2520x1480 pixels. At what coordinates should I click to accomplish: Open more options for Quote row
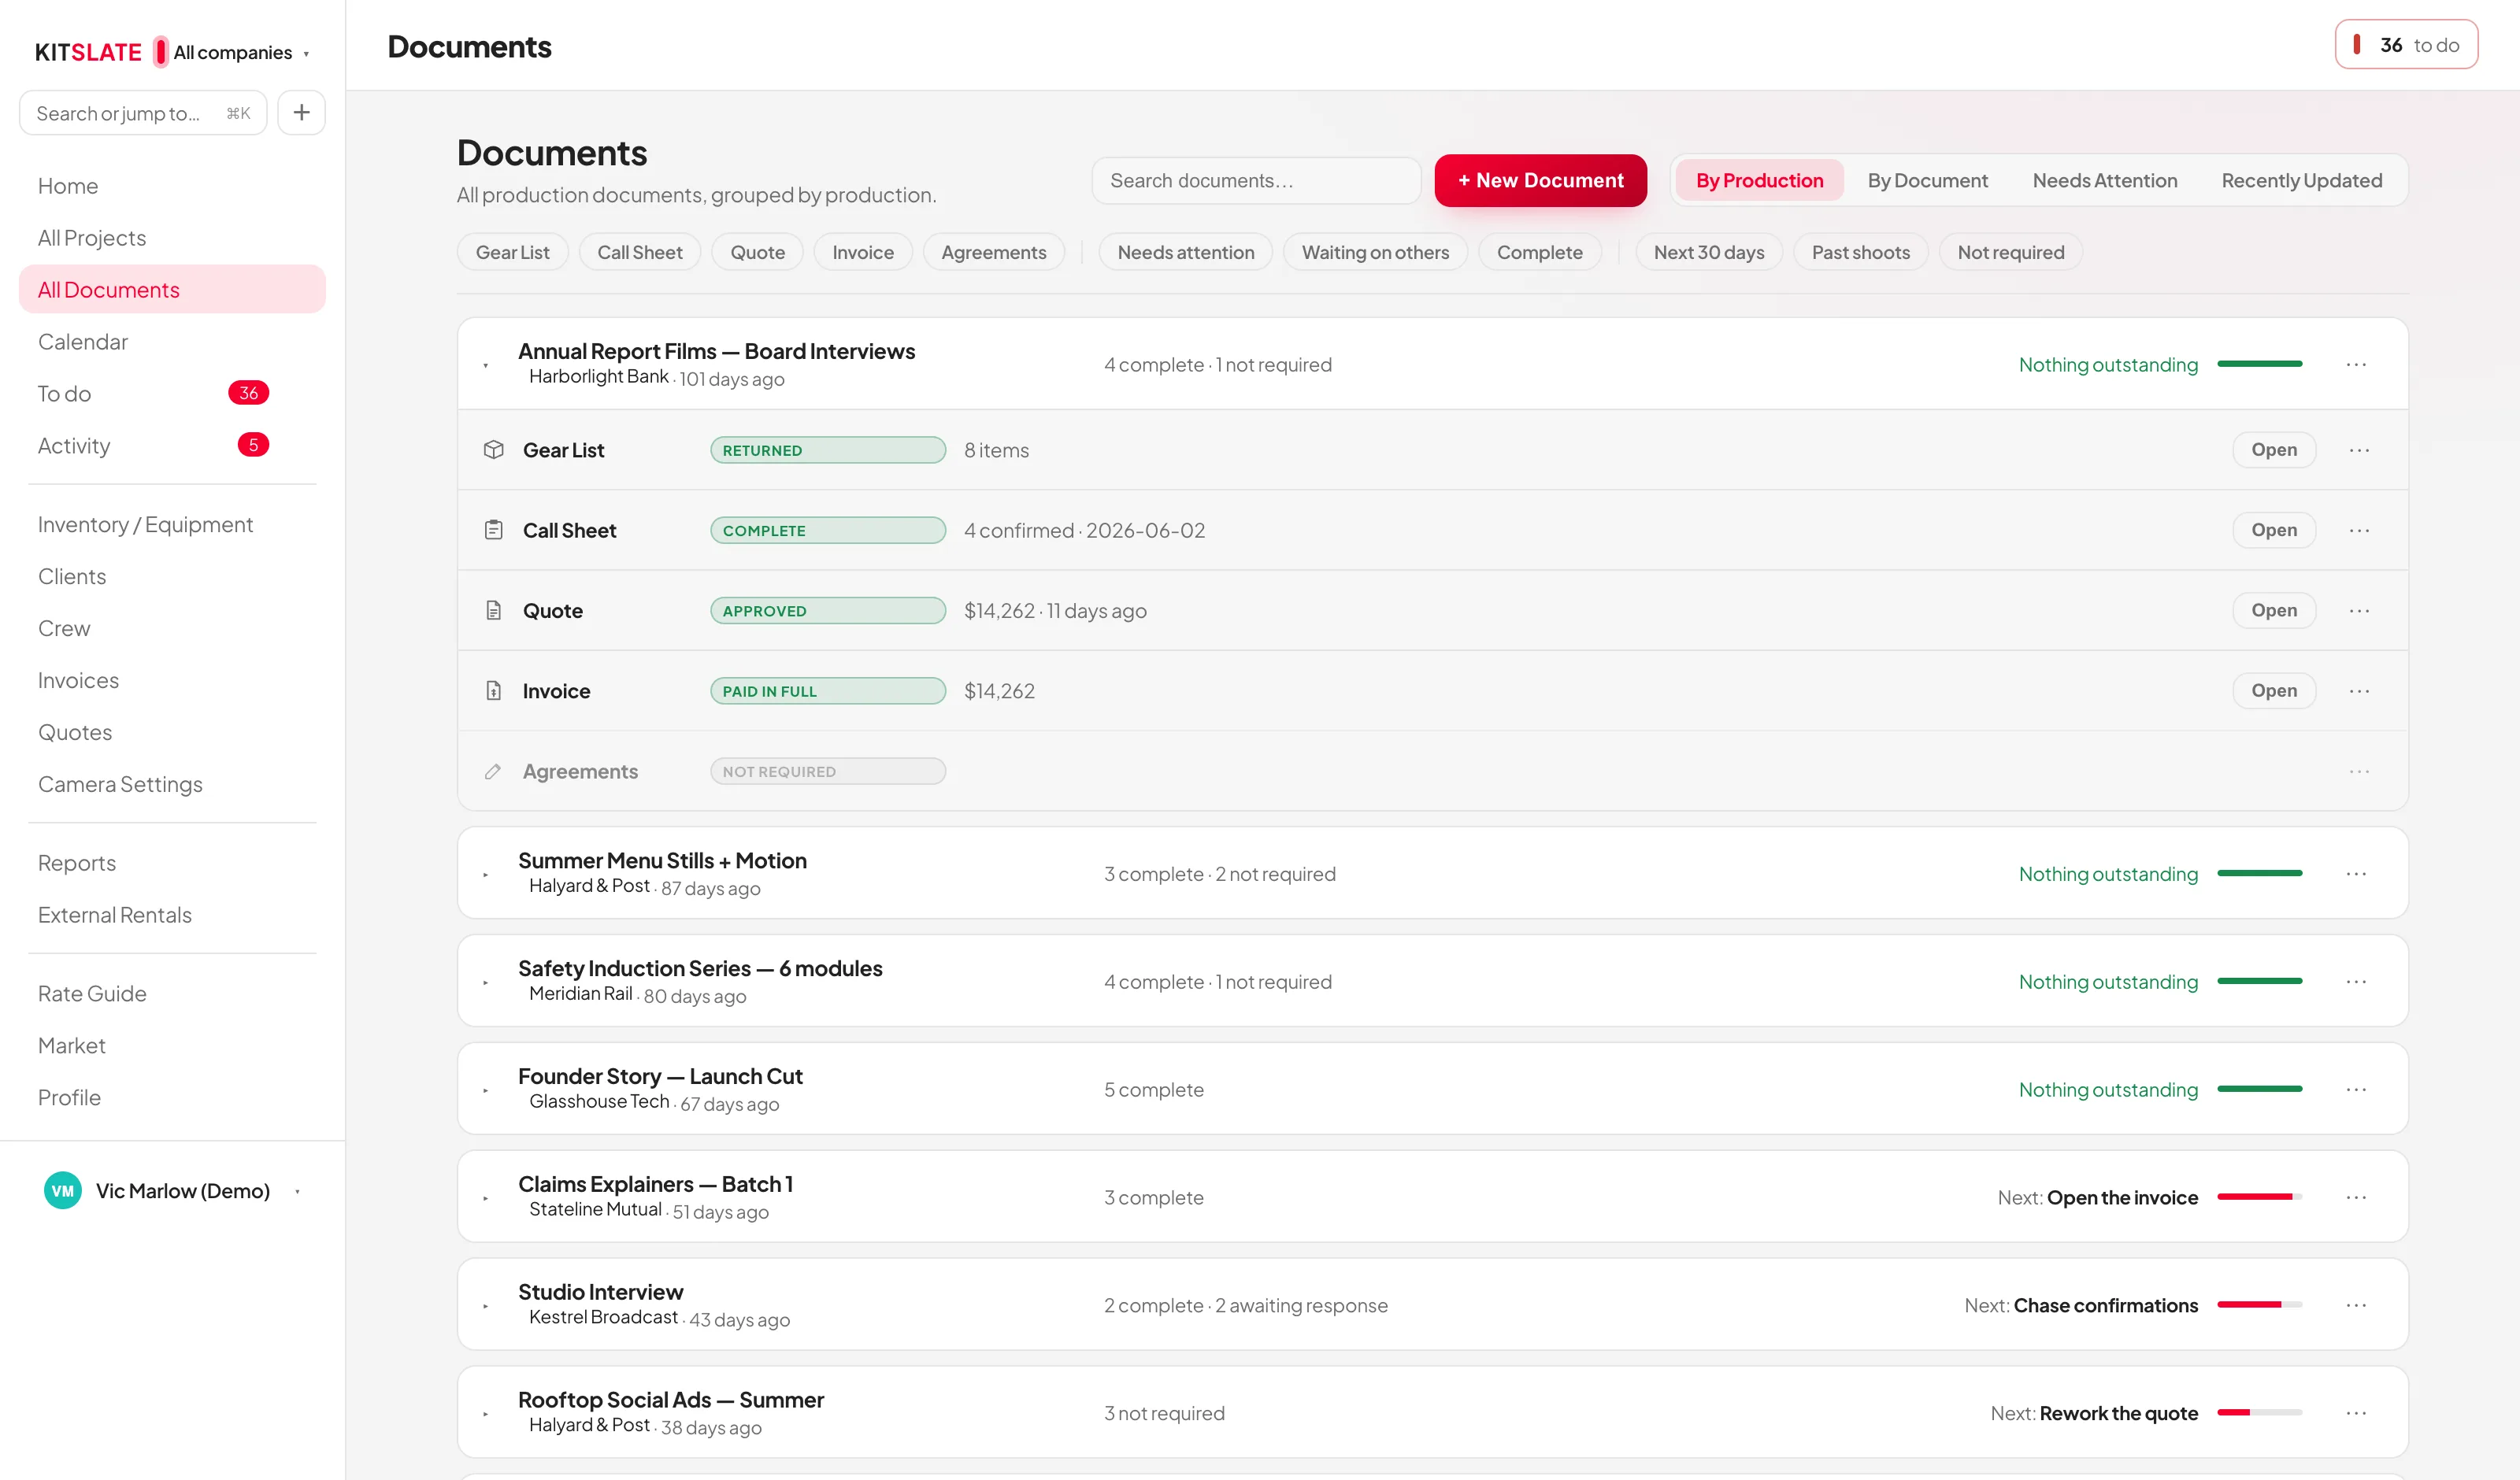pos(2359,610)
